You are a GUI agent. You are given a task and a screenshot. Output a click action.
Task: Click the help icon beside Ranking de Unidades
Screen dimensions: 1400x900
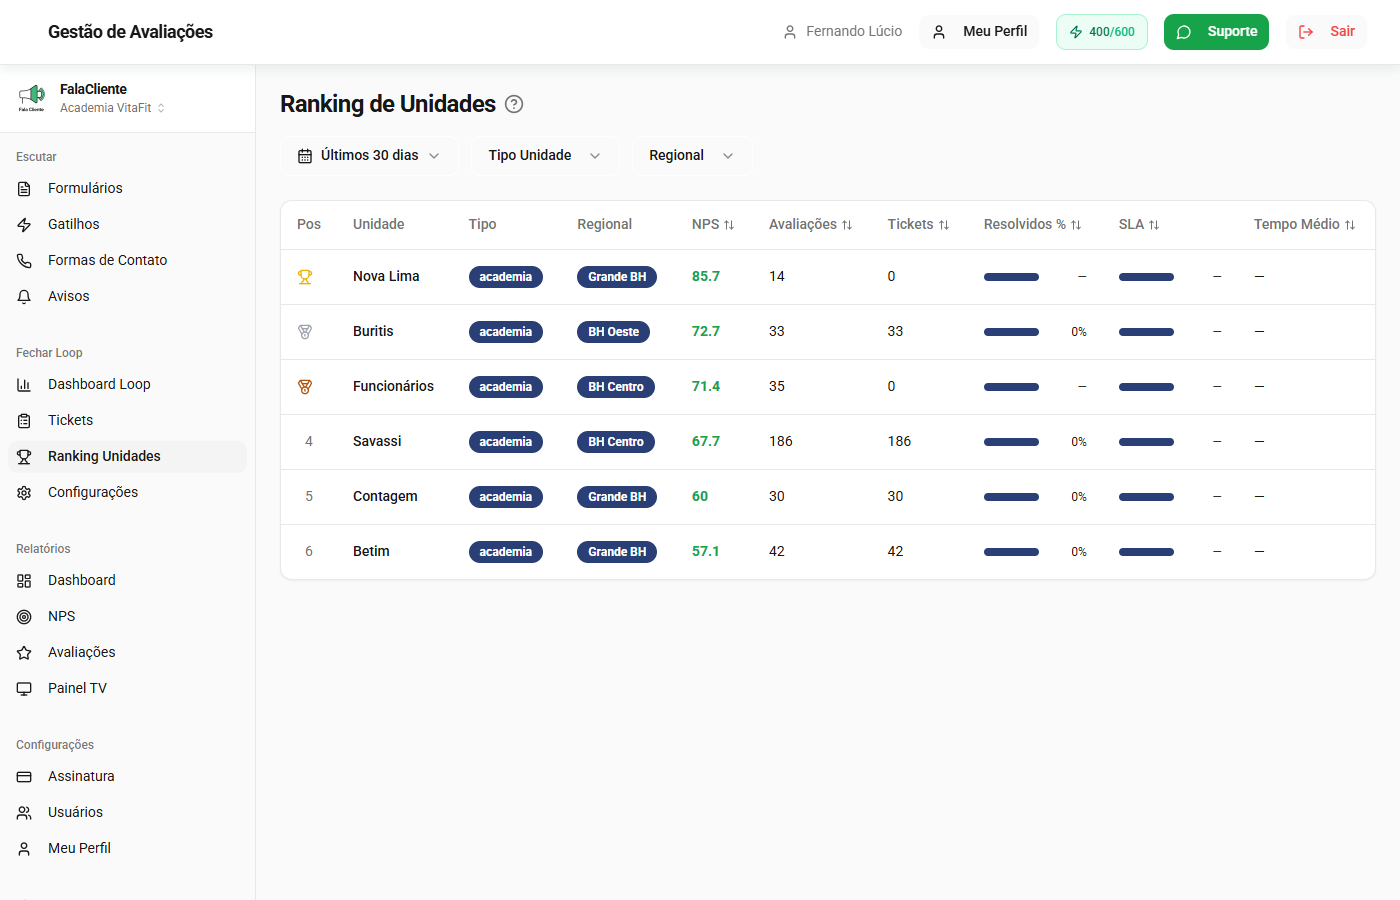[514, 104]
